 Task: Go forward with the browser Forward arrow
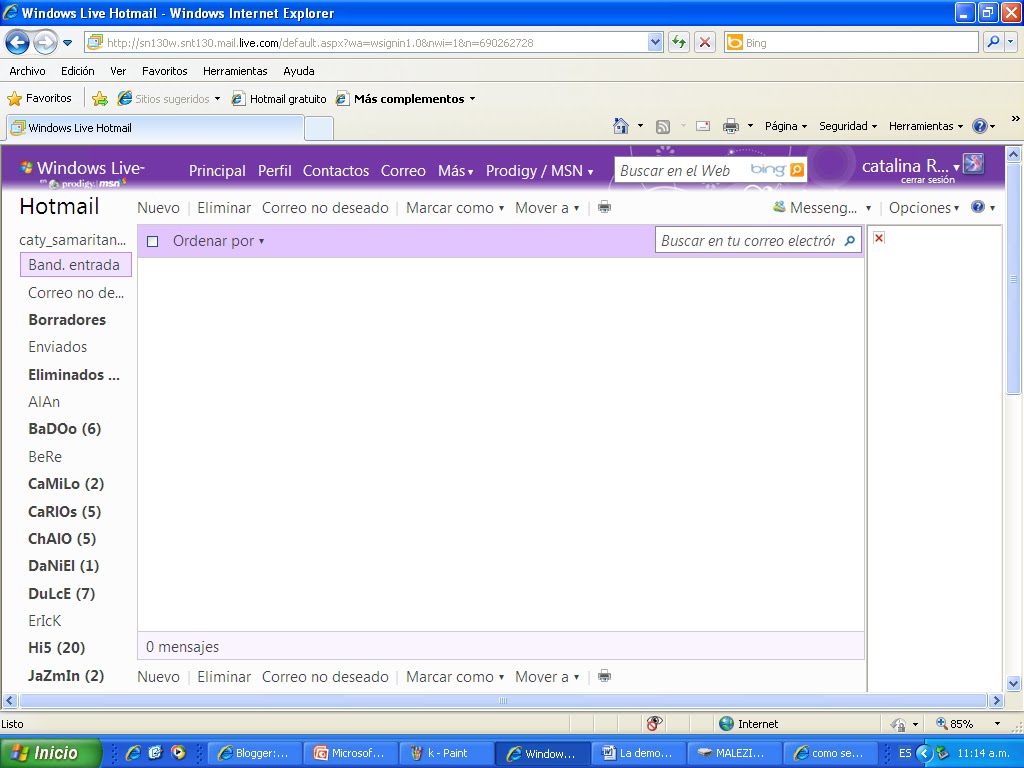coord(45,43)
